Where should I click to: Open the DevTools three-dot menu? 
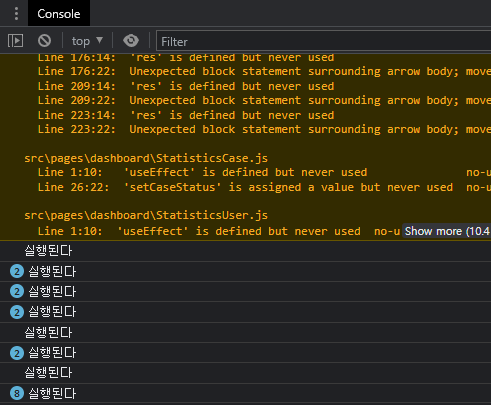[16, 13]
